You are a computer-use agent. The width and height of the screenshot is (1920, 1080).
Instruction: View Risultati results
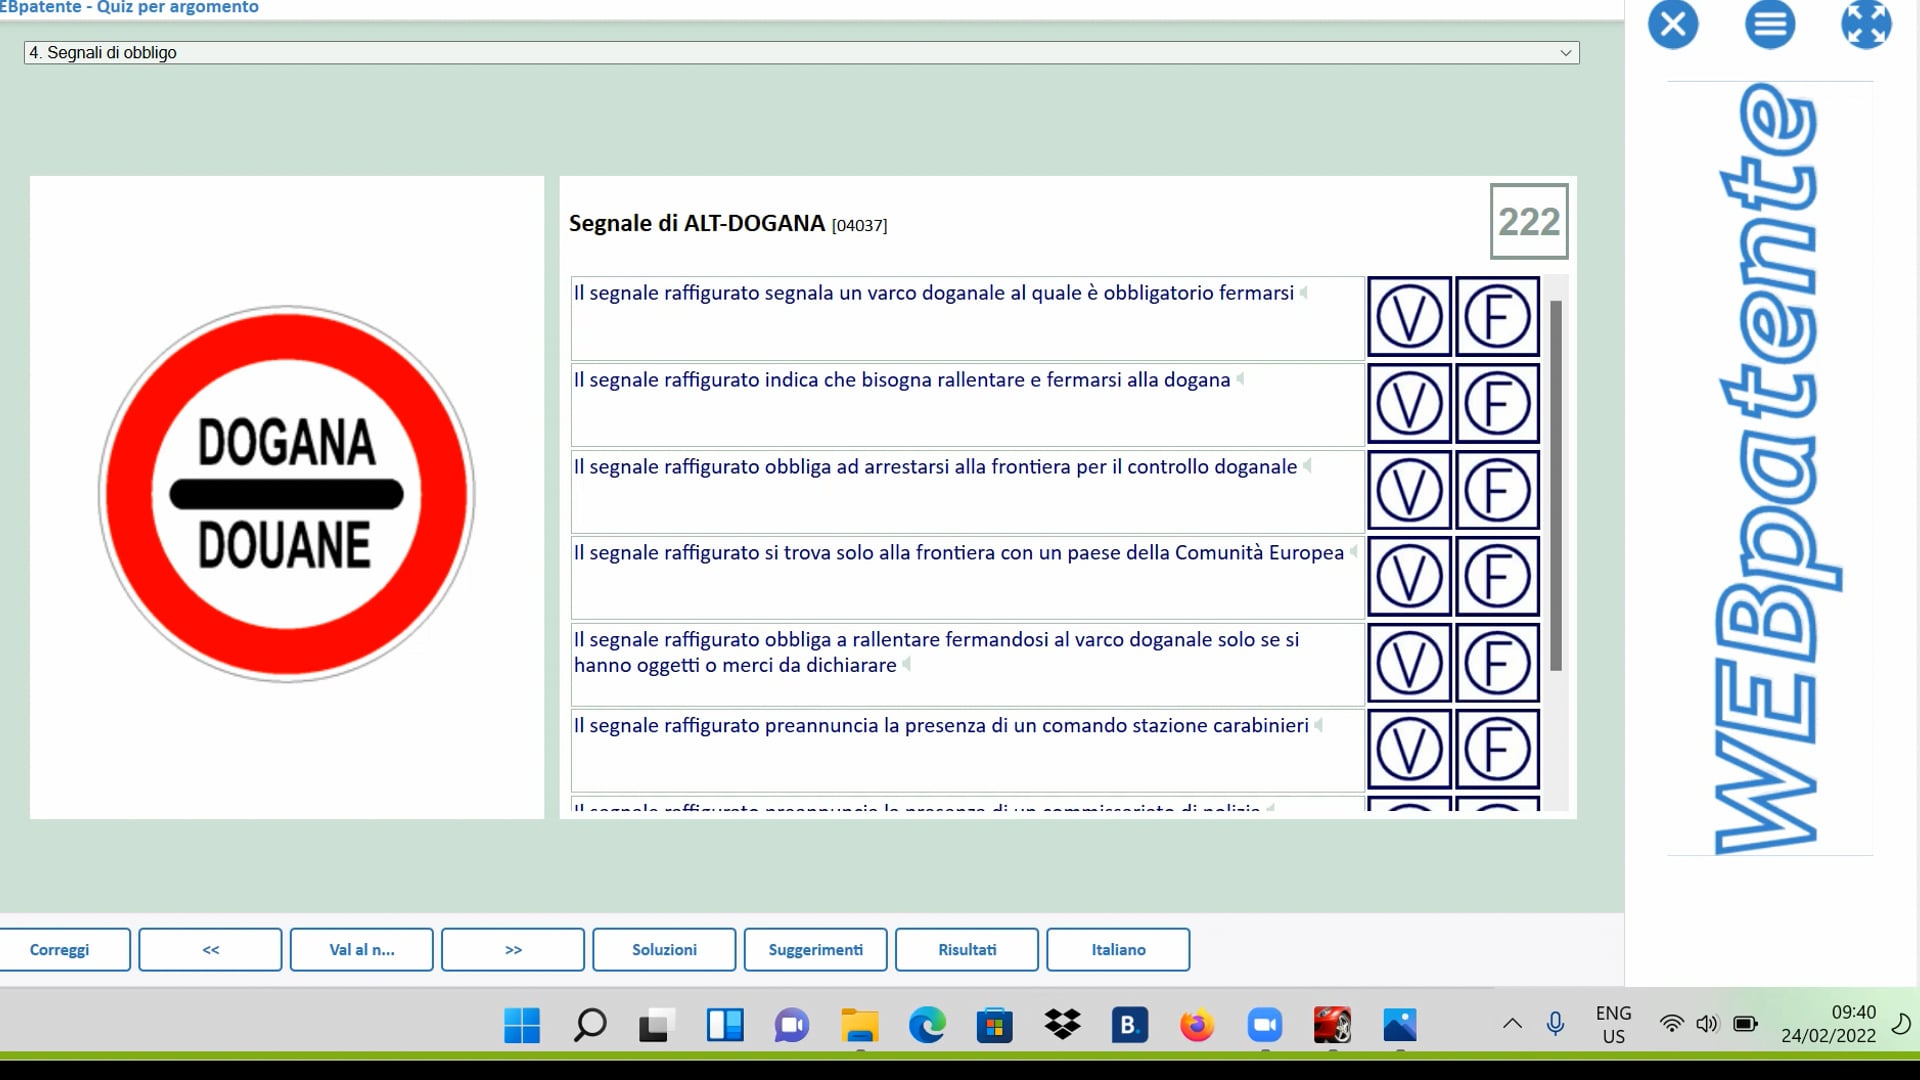[967, 950]
